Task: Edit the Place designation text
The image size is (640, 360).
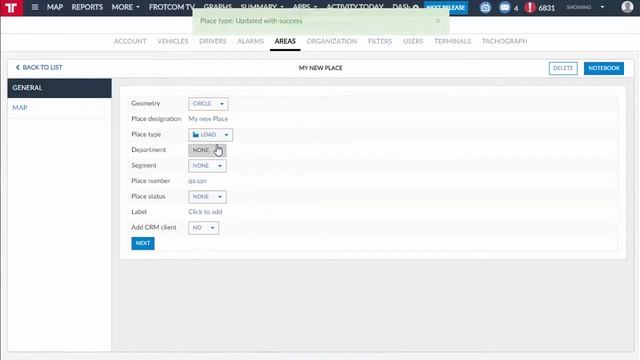Action: coord(208,119)
